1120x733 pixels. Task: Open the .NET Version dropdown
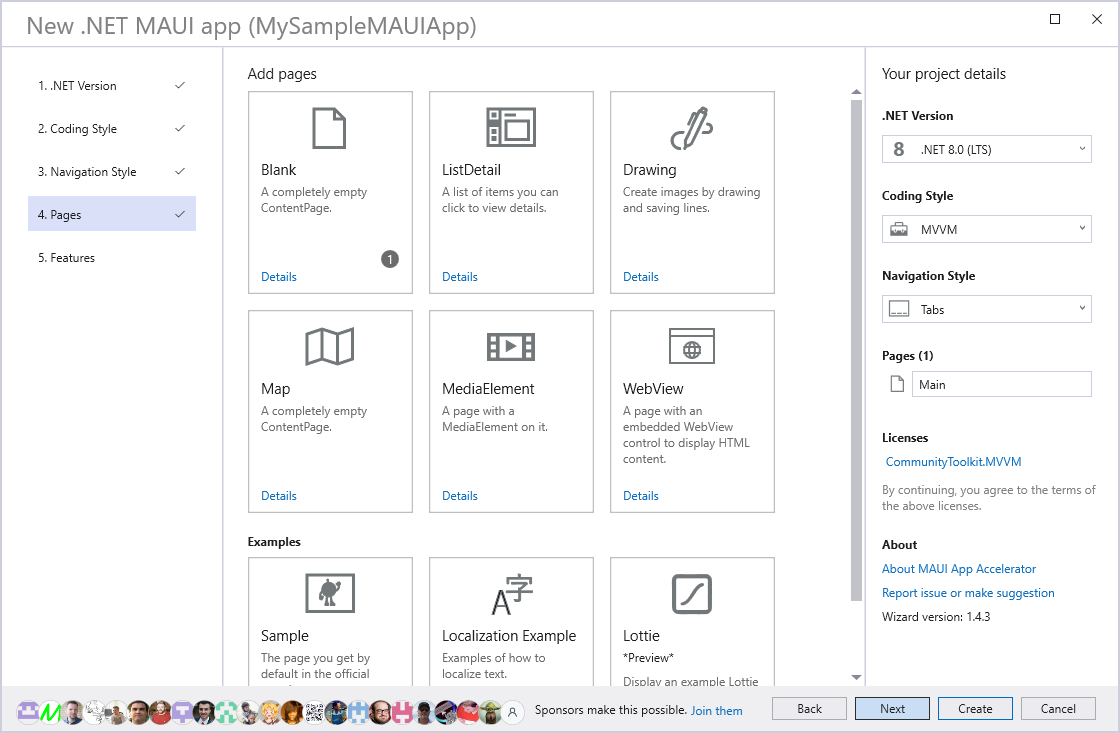986,150
